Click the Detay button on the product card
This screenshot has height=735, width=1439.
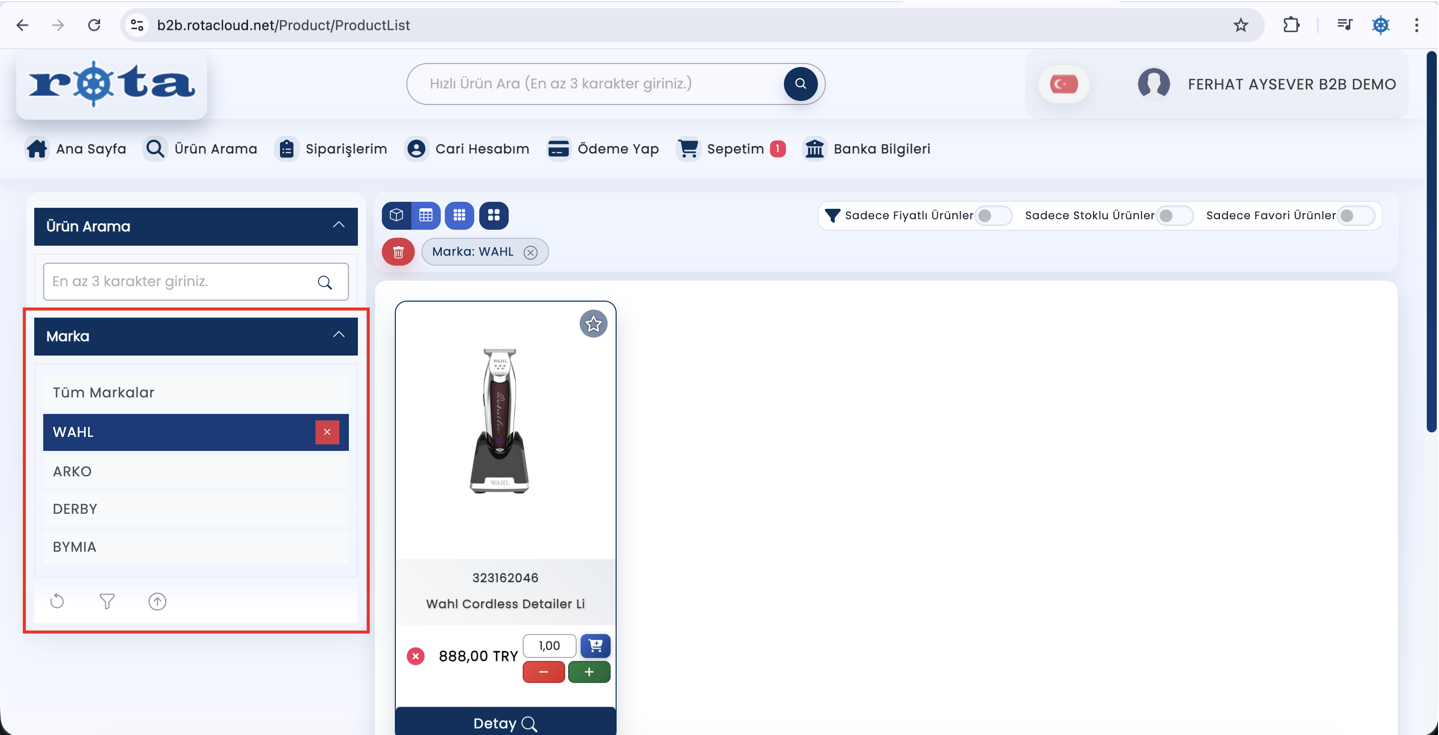tap(505, 723)
